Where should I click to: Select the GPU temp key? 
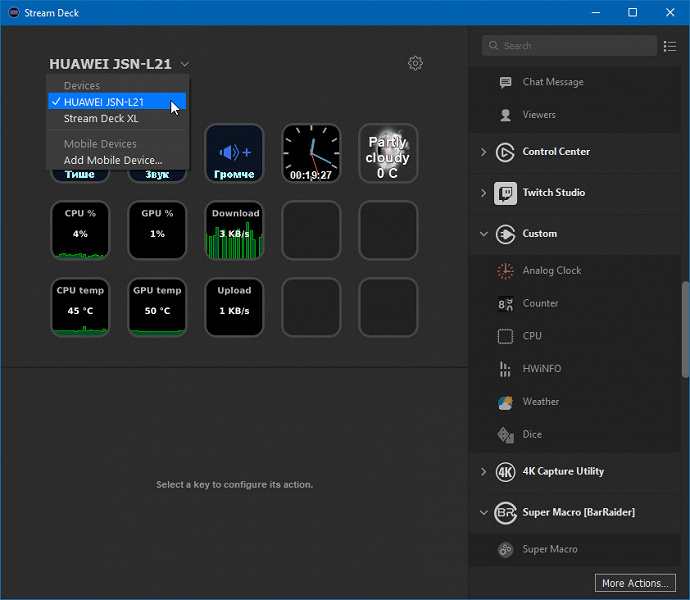coord(157,307)
